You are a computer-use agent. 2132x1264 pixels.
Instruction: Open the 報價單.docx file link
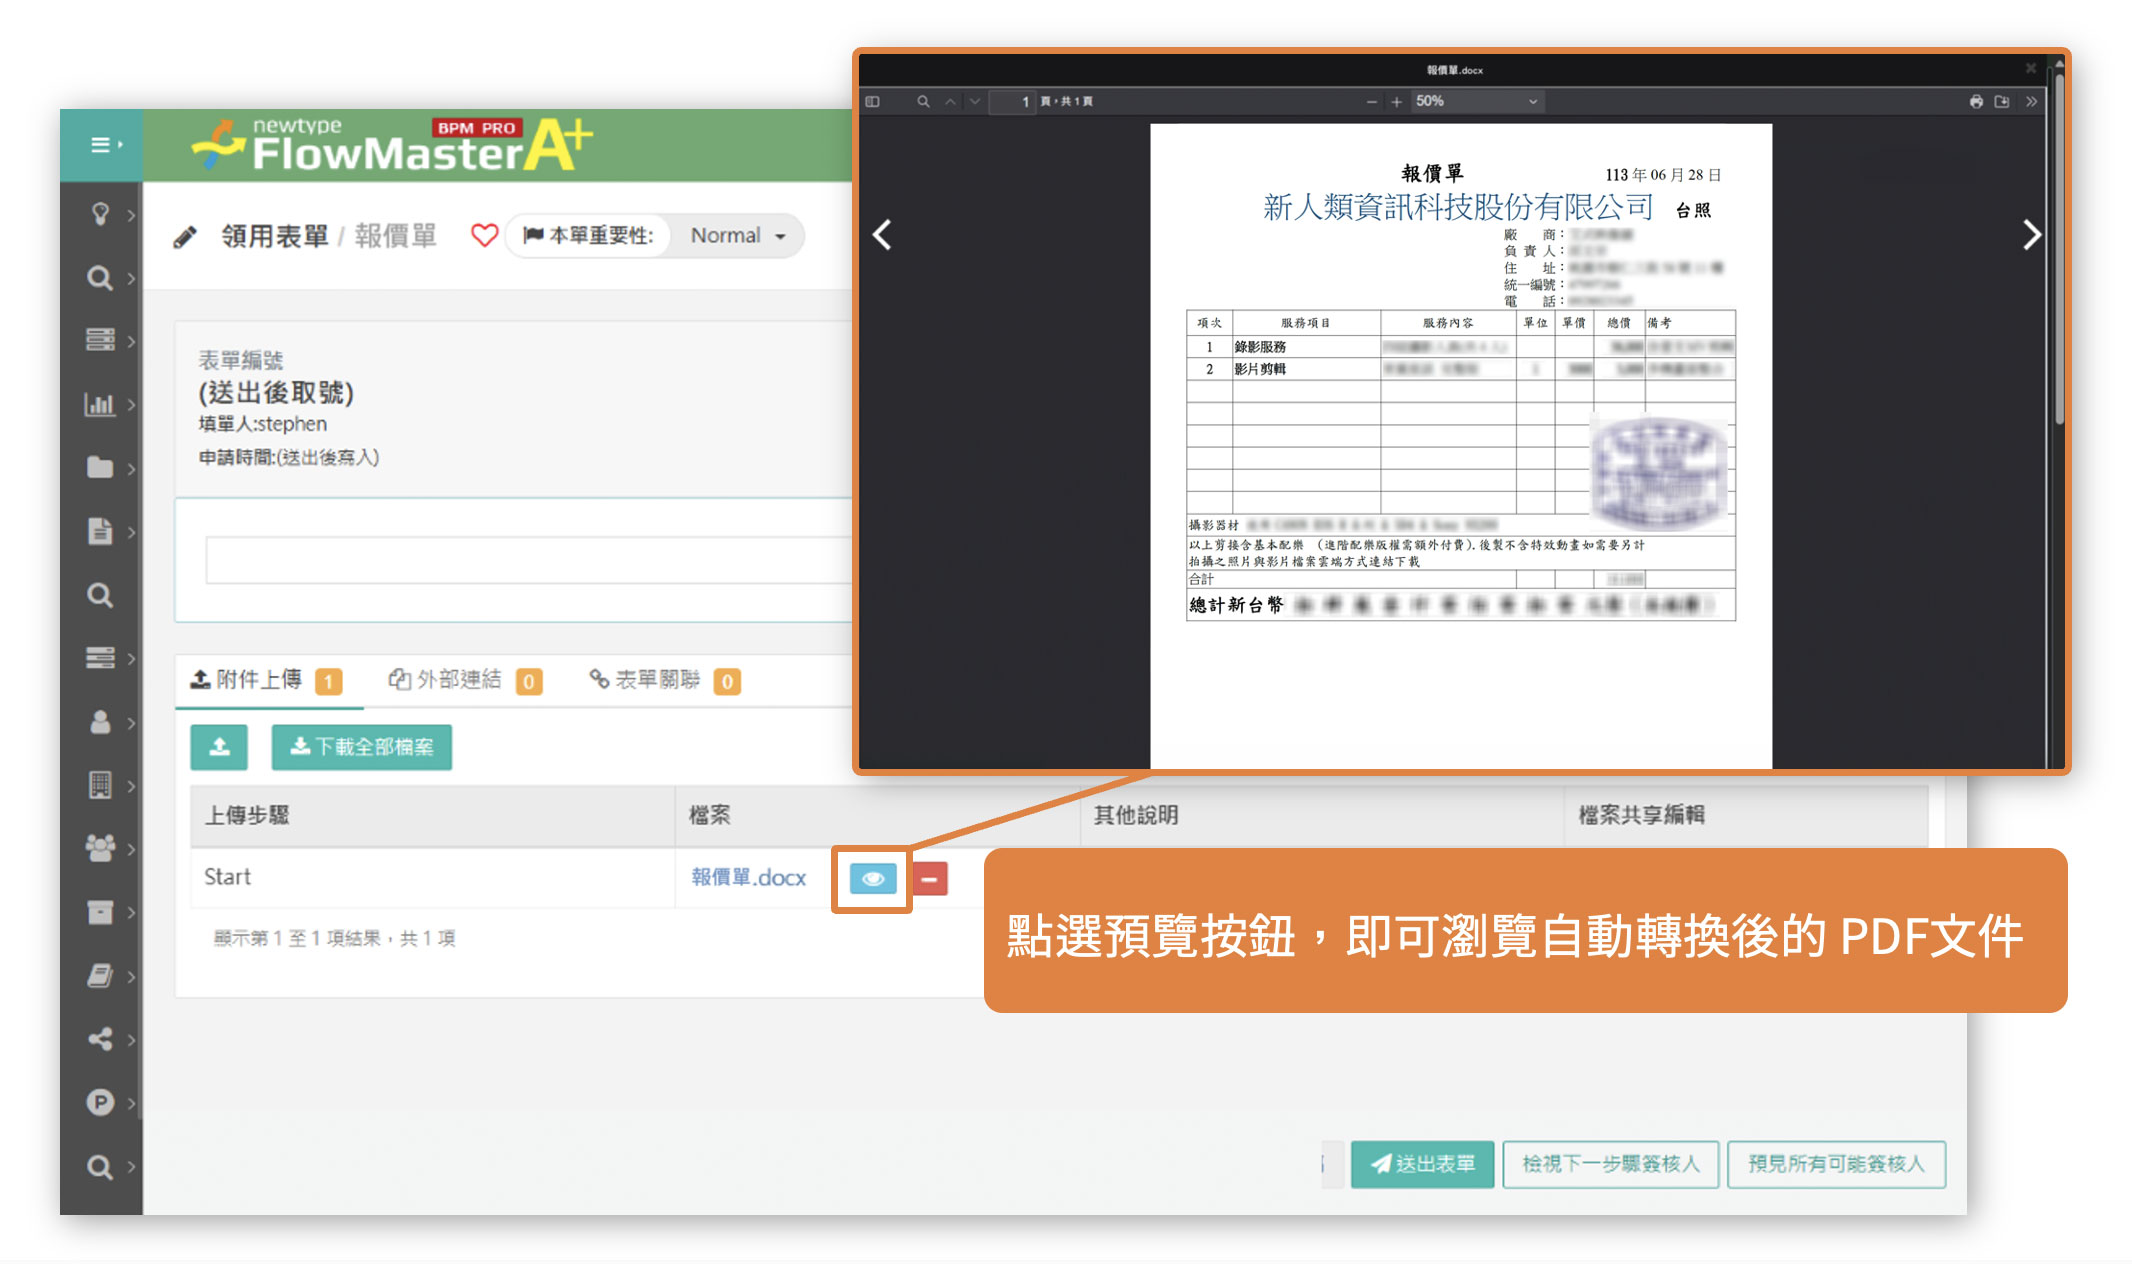[749, 877]
